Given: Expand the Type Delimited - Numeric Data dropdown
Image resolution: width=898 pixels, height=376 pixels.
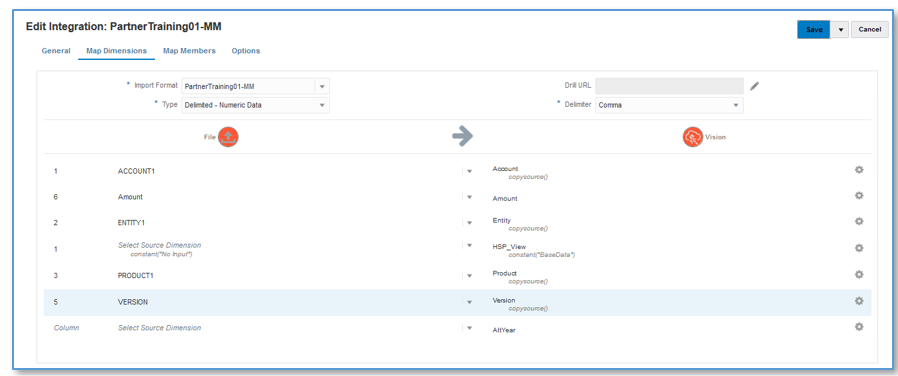Looking at the screenshot, I should tap(322, 105).
